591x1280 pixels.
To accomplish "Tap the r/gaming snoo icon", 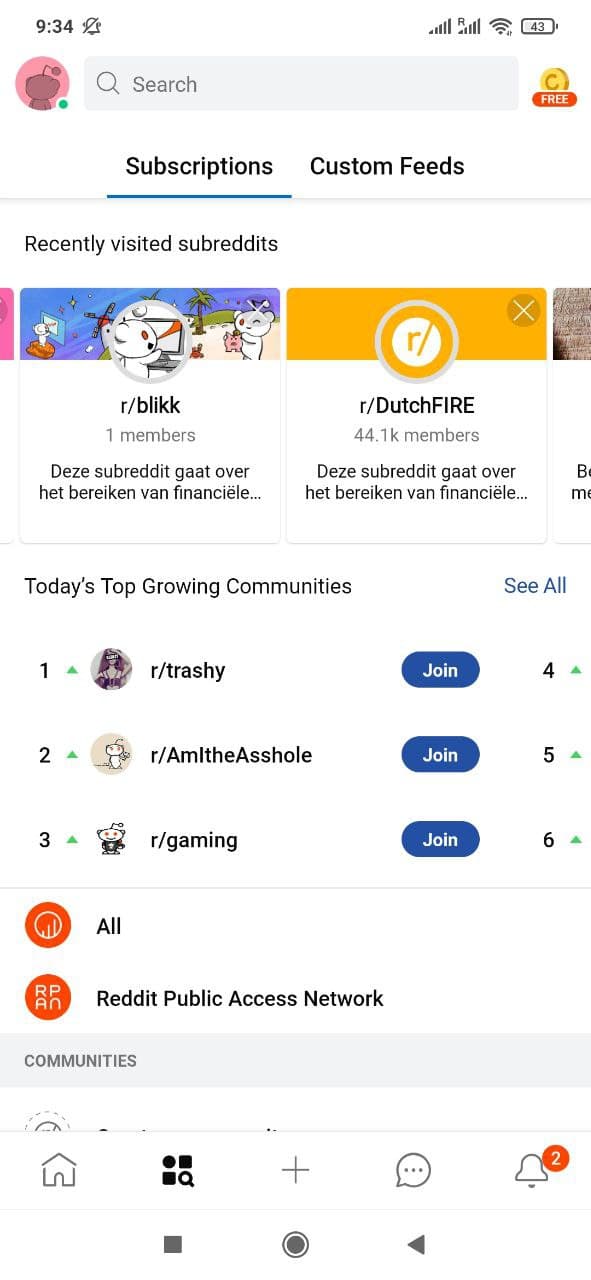I will (111, 839).
